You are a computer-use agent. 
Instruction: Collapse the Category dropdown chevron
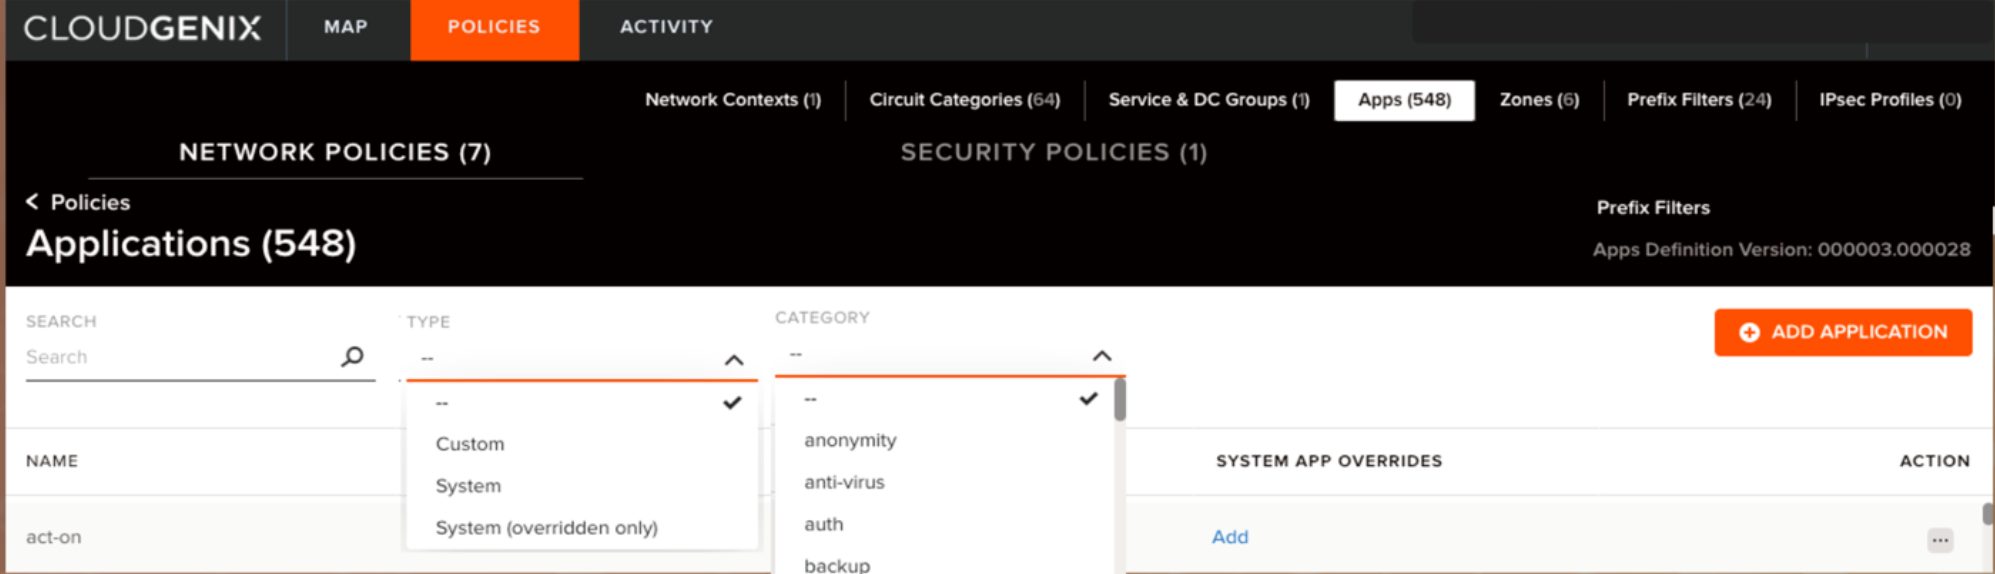click(1102, 356)
